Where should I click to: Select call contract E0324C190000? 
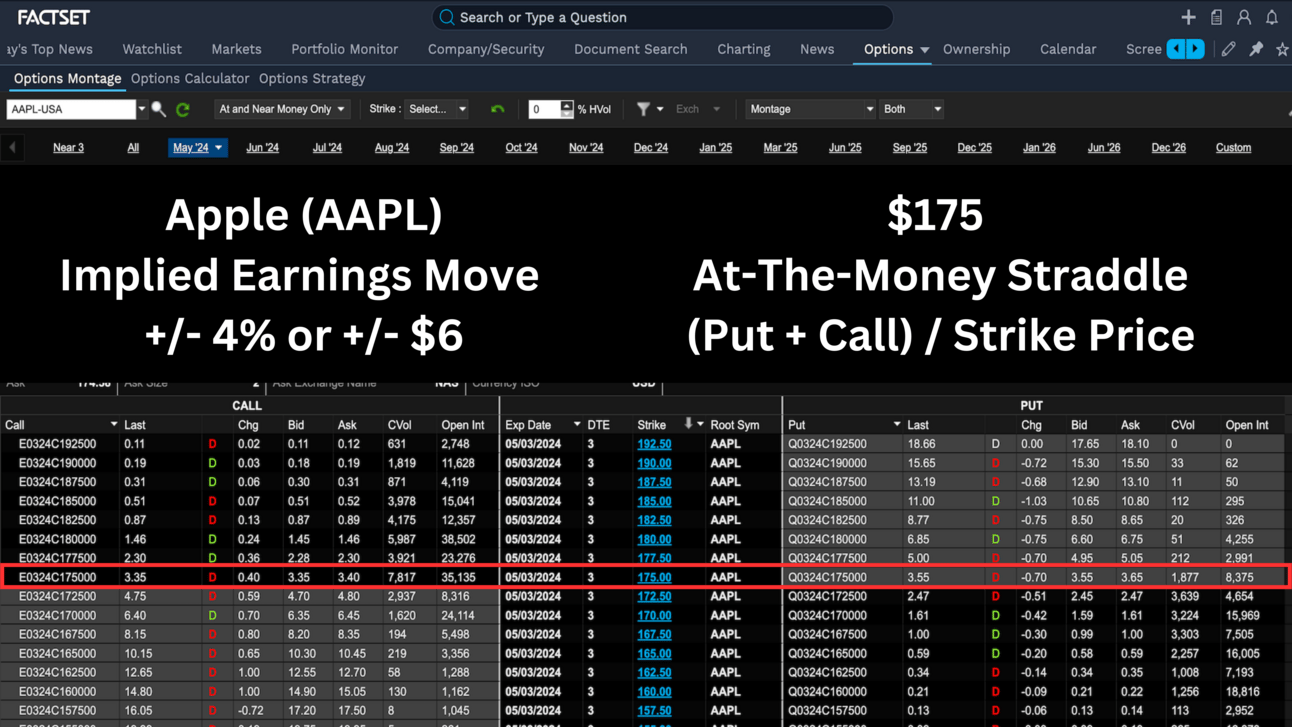point(57,463)
